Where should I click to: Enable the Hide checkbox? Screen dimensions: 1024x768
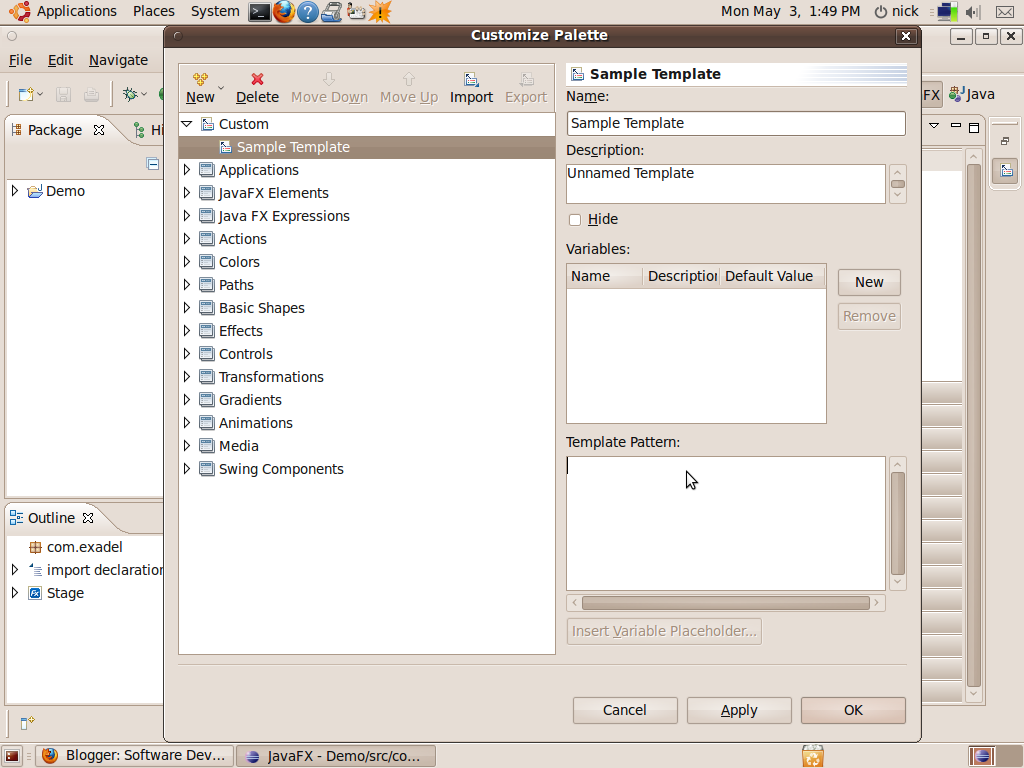tap(575, 219)
